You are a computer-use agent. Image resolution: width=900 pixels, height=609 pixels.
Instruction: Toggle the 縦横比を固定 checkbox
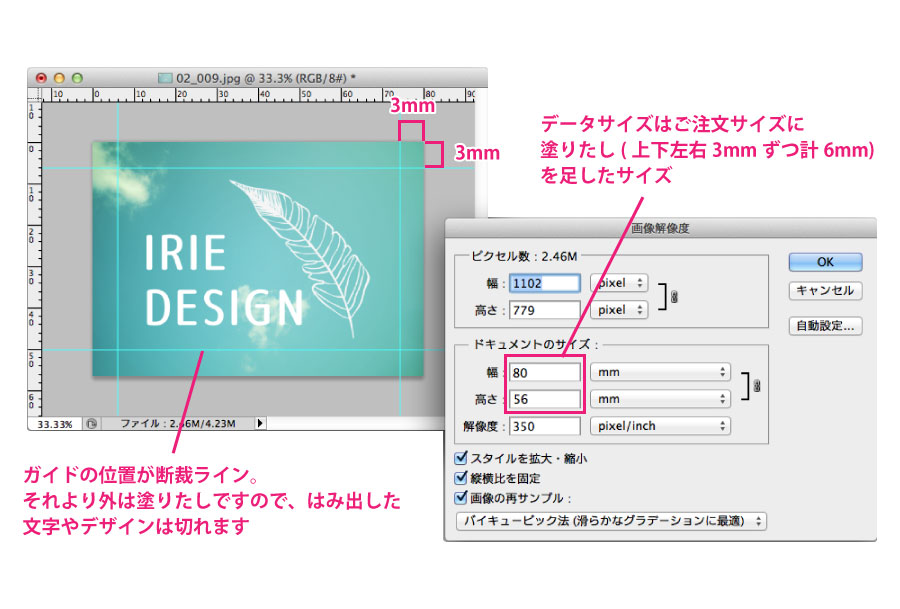461,478
